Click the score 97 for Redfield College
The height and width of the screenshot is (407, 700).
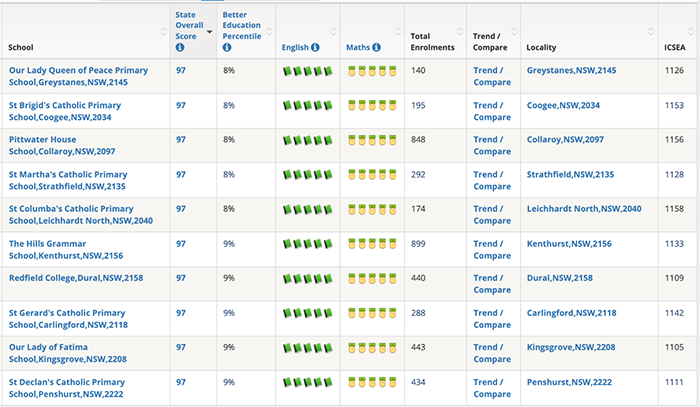180,278
